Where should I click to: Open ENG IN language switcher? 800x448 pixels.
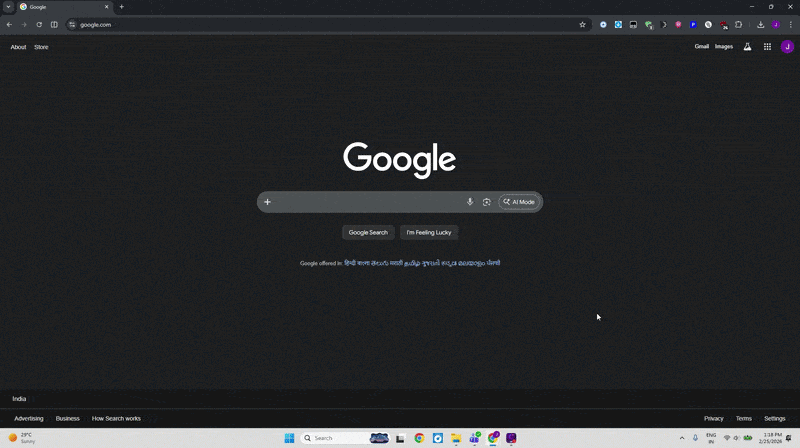(x=711, y=438)
